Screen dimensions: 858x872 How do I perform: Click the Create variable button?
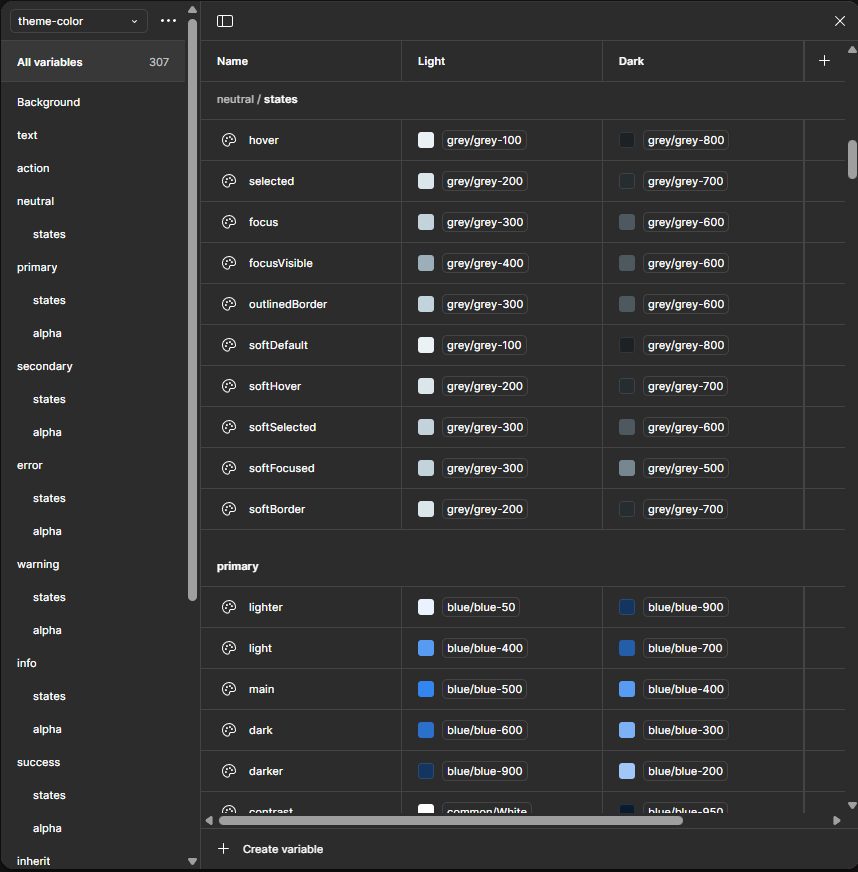tap(271, 849)
